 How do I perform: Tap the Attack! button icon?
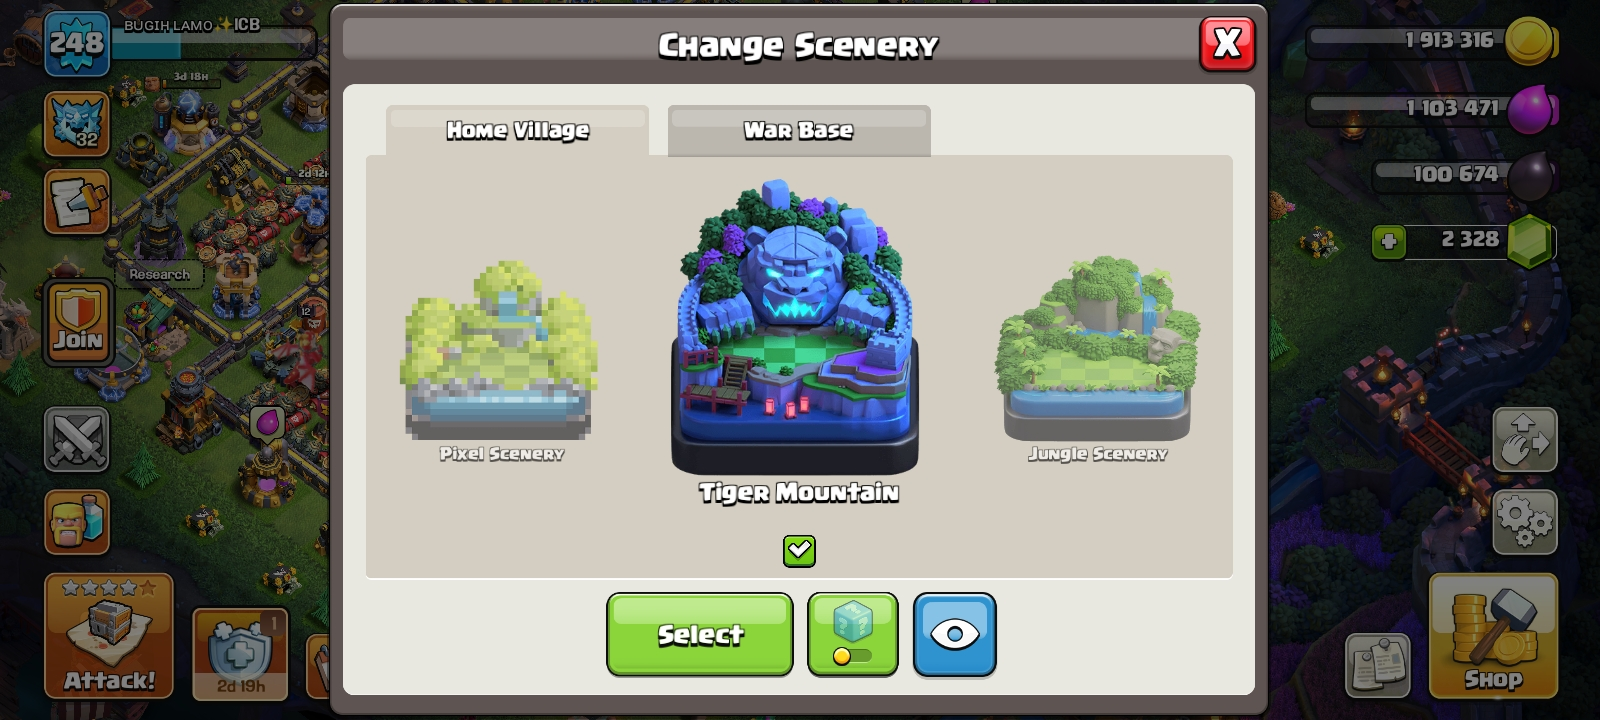(109, 635)
